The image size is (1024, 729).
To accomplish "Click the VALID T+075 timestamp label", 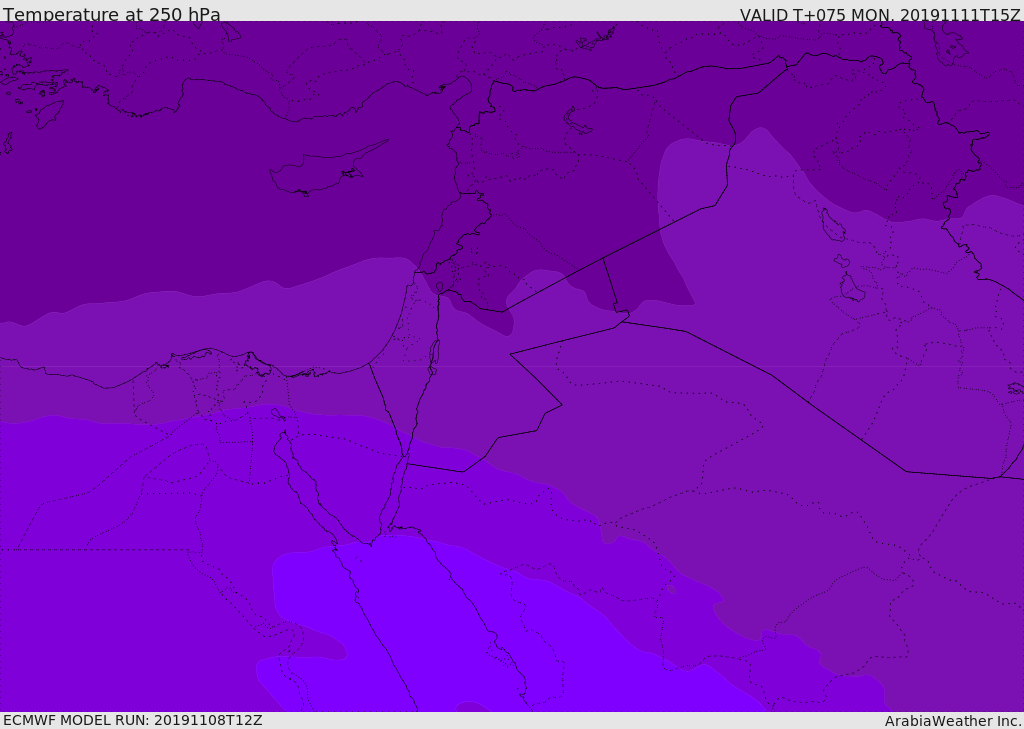I will tap(880, 14).
